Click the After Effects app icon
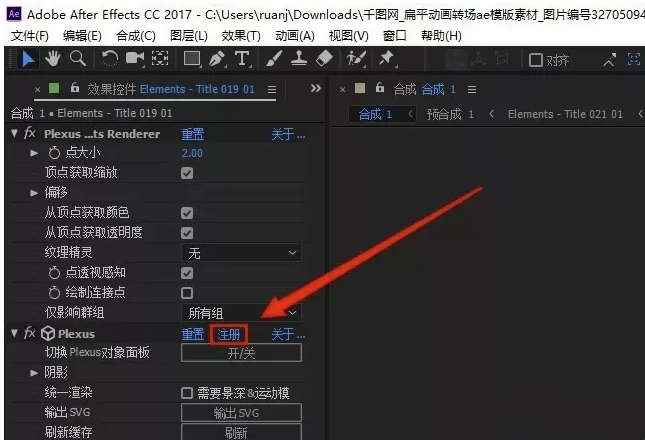The image size is (645, 440). tap(14, 14)
